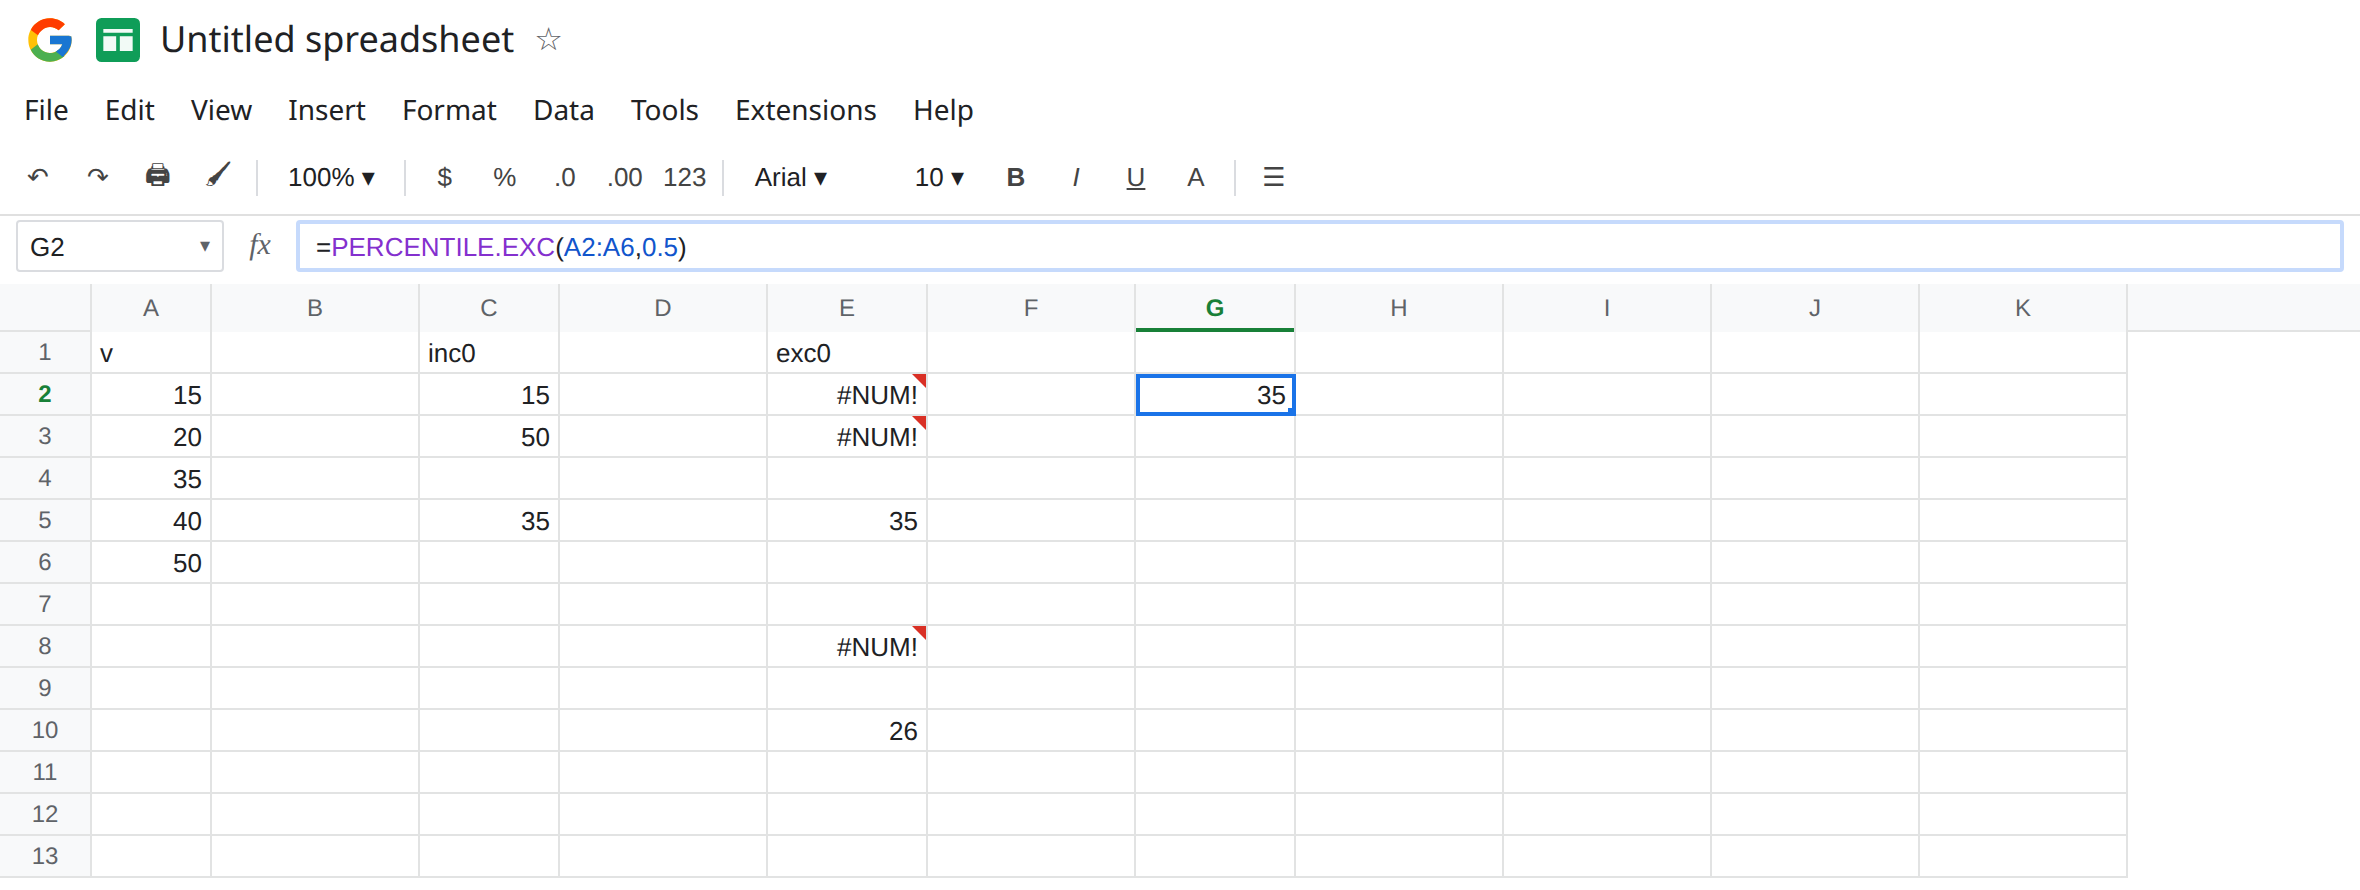2360x890 pixels.
Task: Apply currency format with $ icon
Action: pos(445,177)
